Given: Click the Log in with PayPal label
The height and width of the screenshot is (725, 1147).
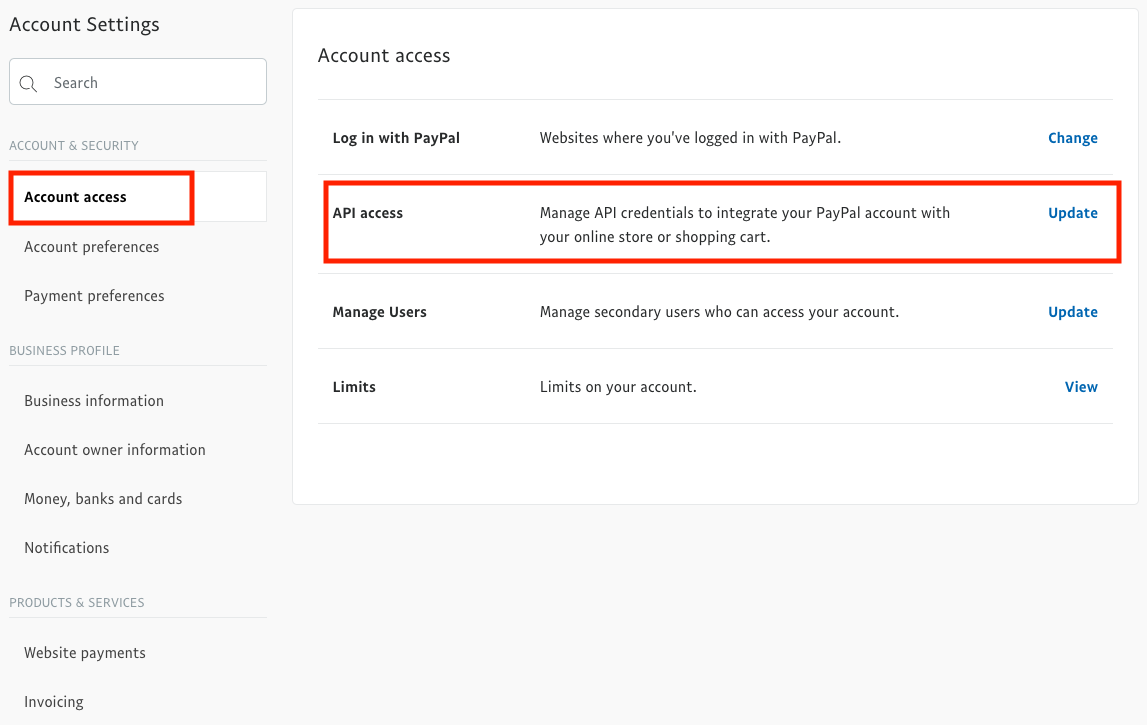Looking at the screenshot, I should pyautogui.click(x=396, y=138).
